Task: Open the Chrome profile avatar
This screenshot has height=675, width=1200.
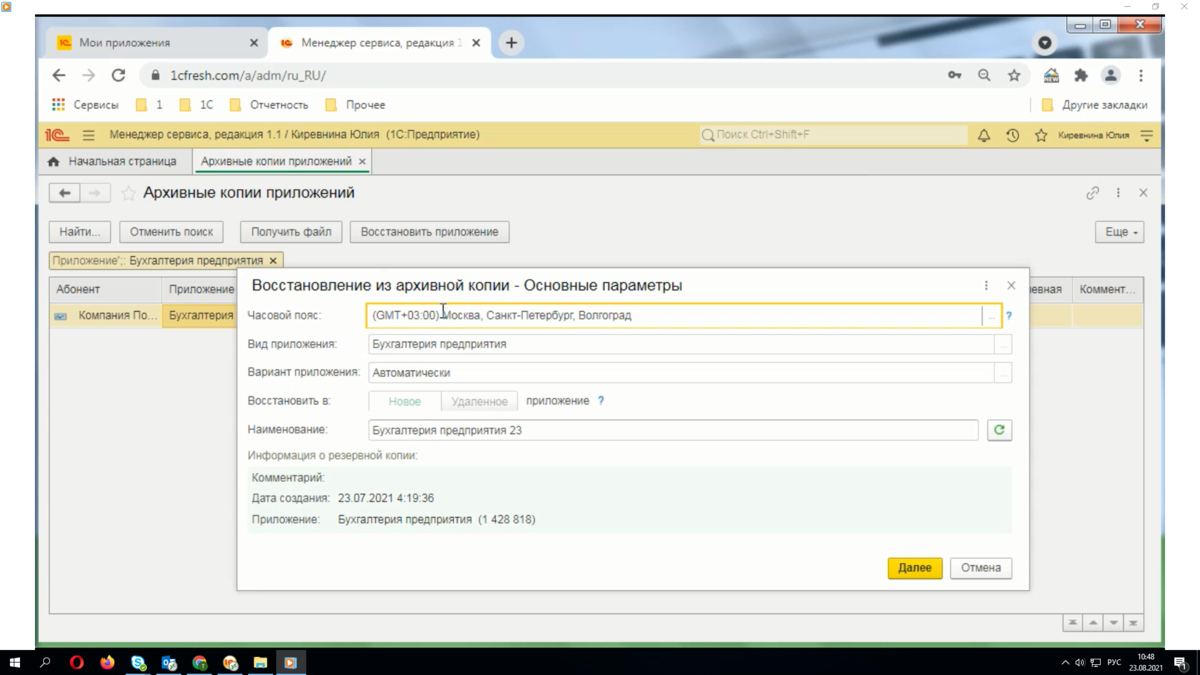Action: (1111, 75)
